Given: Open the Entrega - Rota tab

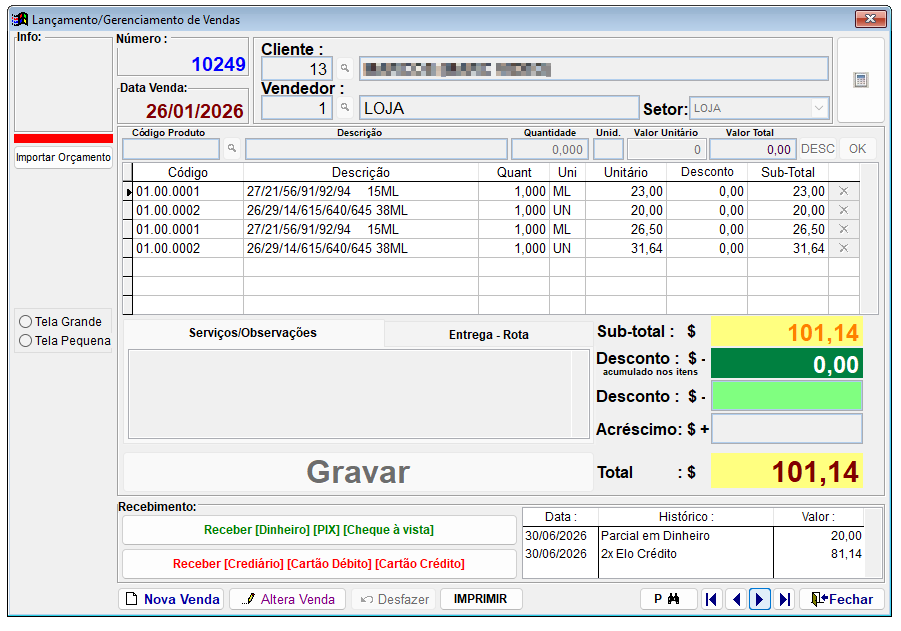Looking at the screenshot, I should [488, 334].
